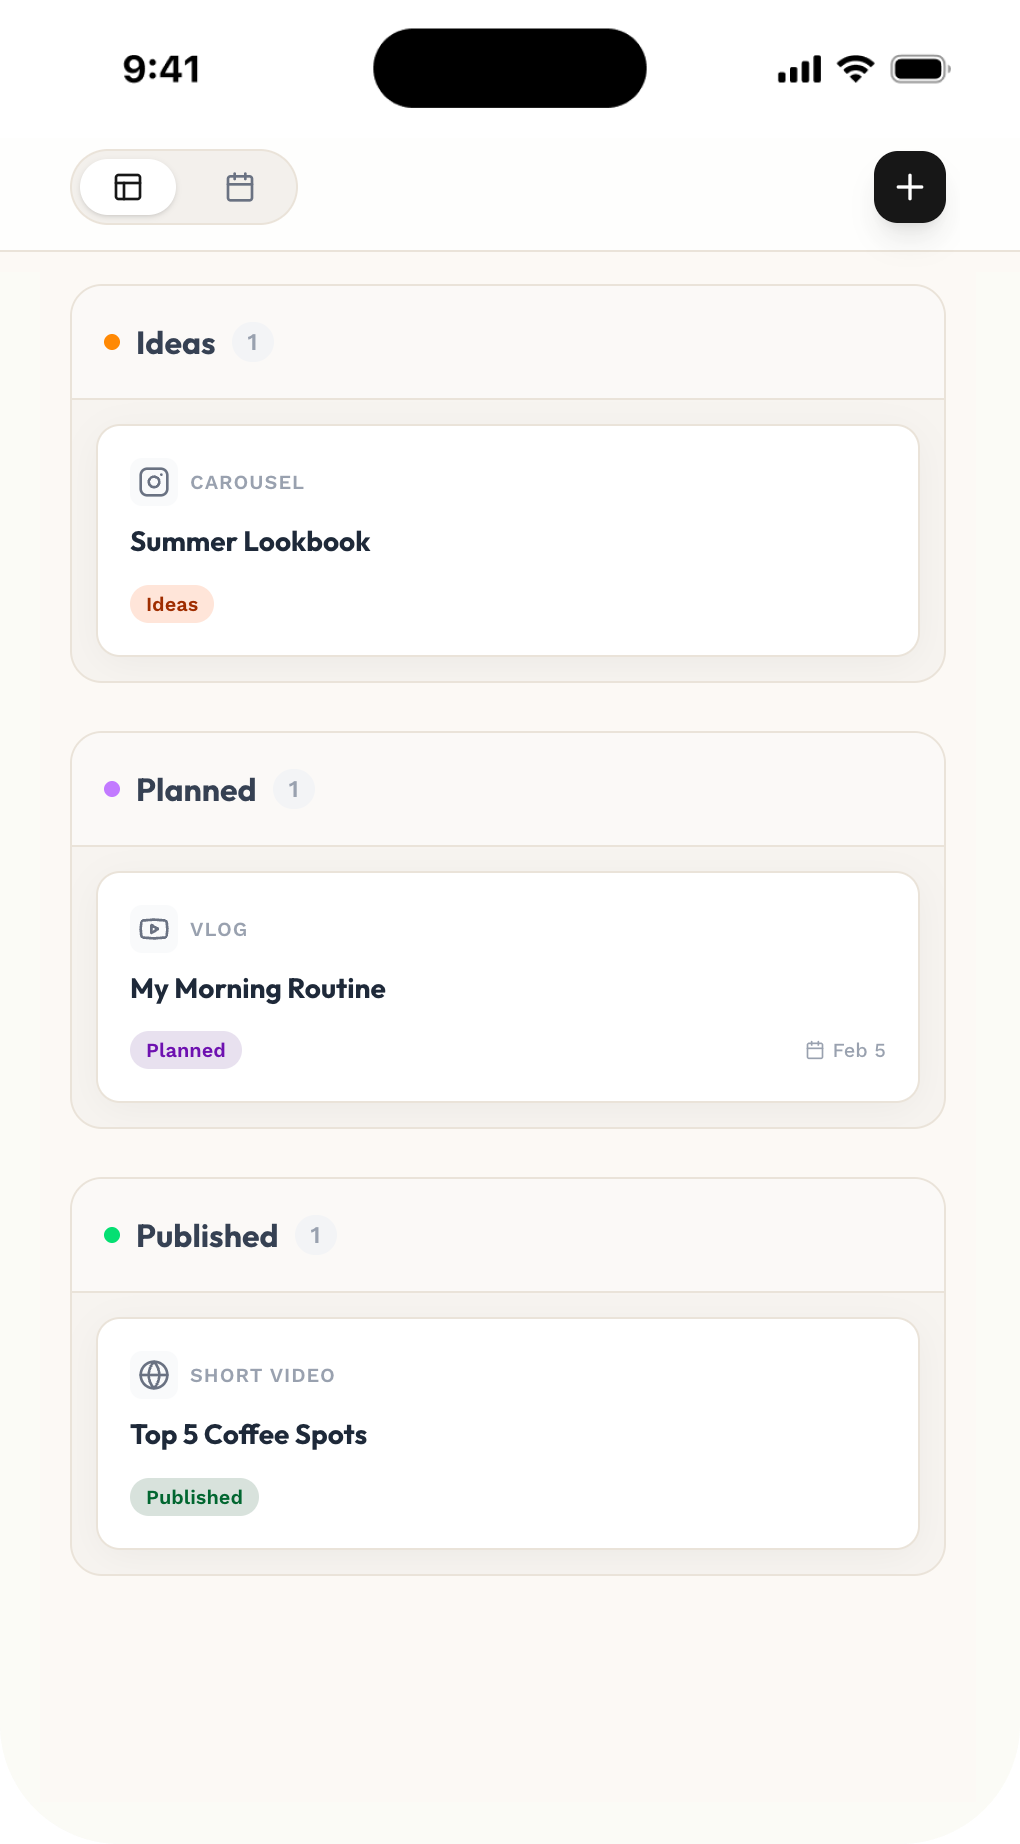This screenshot has width=1020, height=1844.
Task: Switch to the calendar view tab
Action: (240, 187)
